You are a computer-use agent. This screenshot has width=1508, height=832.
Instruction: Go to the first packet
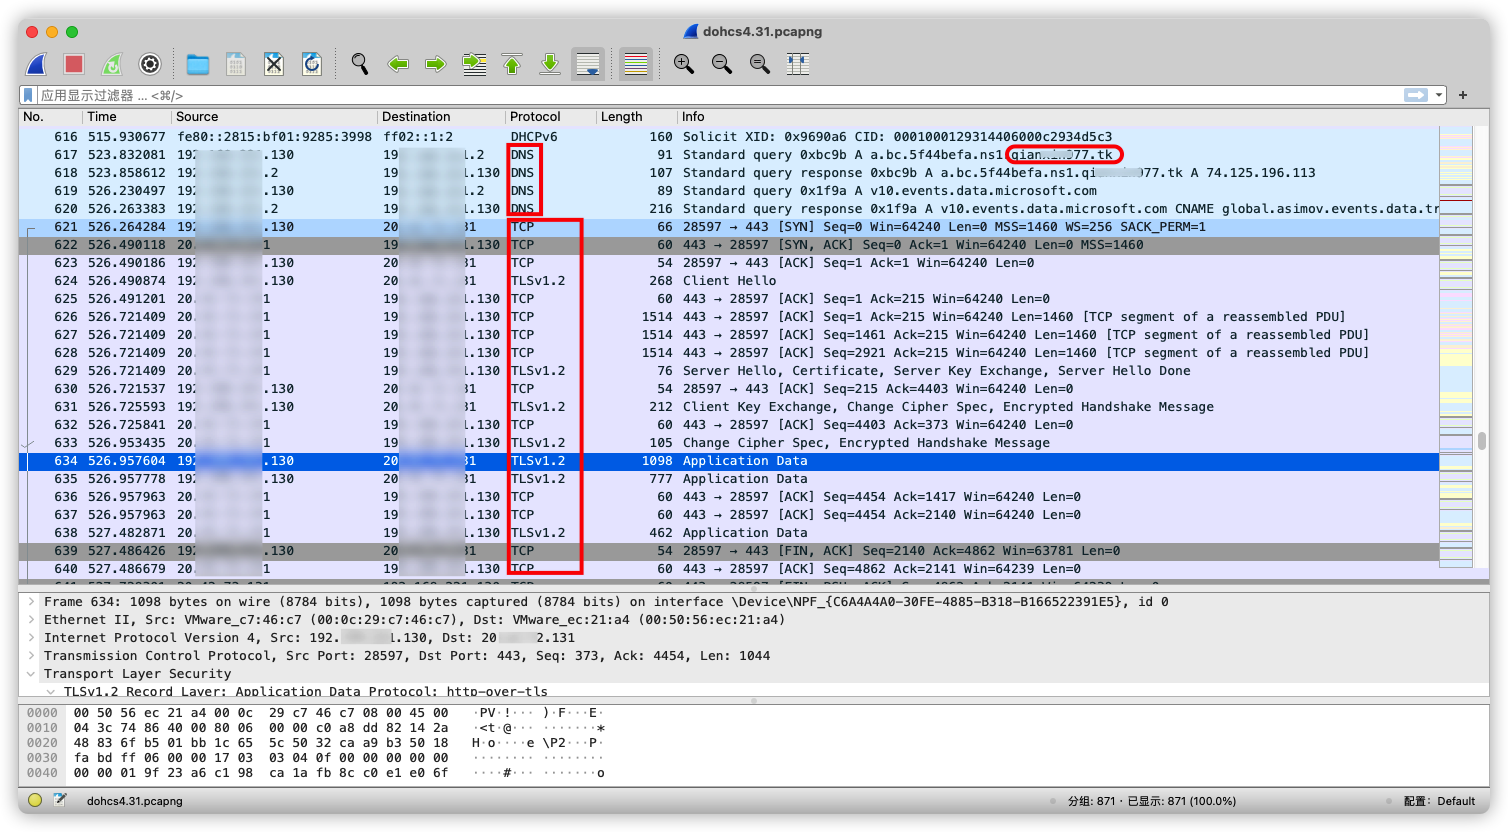pos(511,63)
